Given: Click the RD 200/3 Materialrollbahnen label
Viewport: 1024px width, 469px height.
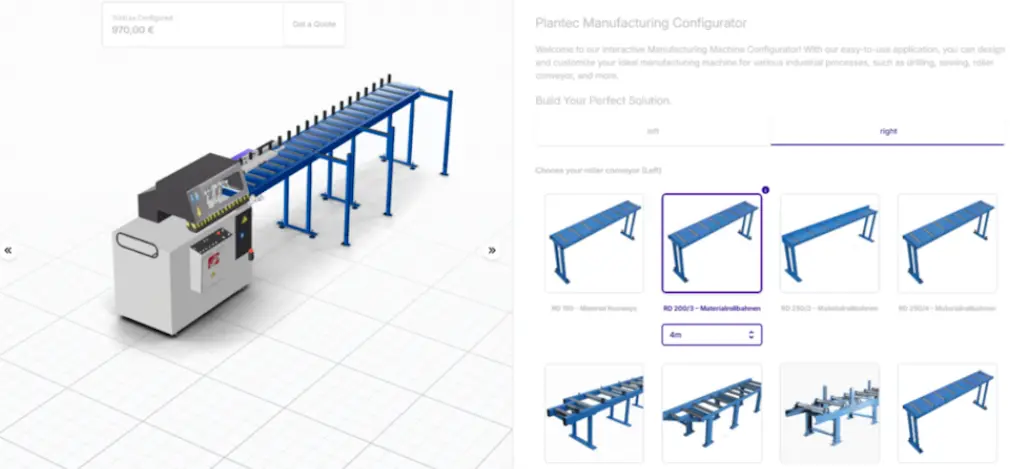Looking at the screenshot, I should pyautogui.click(x=711, y=308).
